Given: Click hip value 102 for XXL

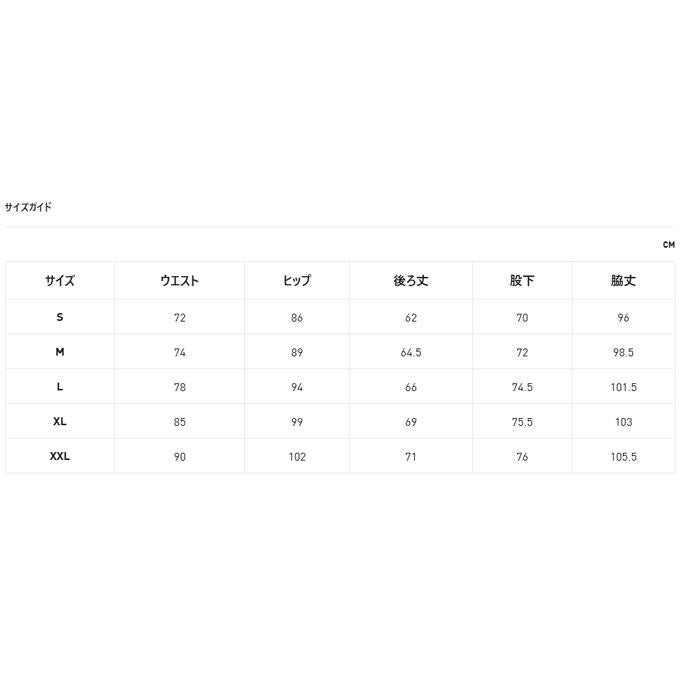Looking at the screenshot, I should pyautogui.click(x=297, y=457).
